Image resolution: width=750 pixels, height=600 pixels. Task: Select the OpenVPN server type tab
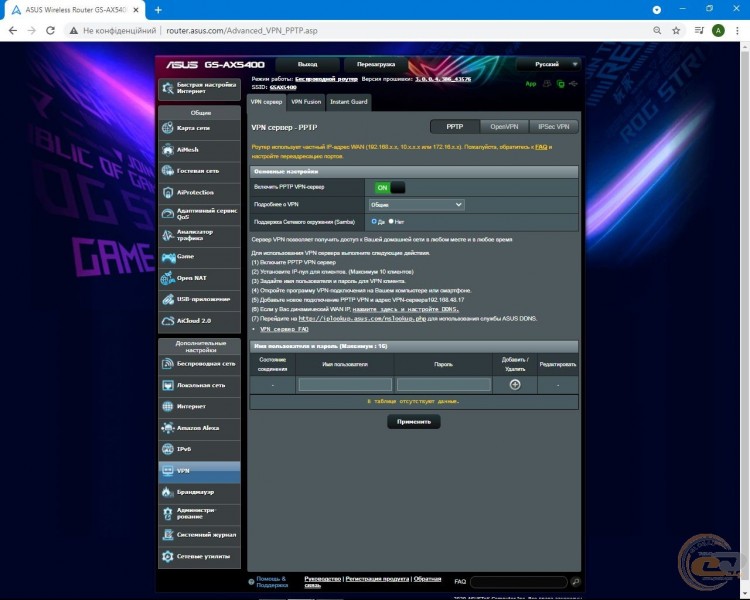point(504,127)
